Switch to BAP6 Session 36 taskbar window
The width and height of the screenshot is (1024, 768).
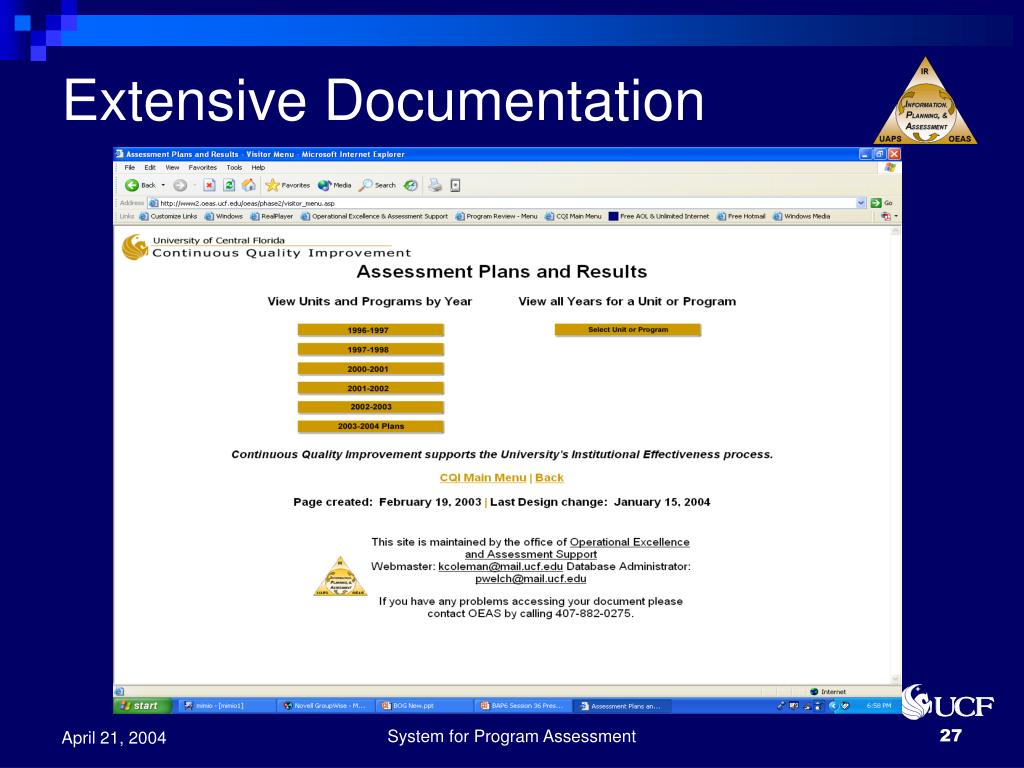[523, 706]
